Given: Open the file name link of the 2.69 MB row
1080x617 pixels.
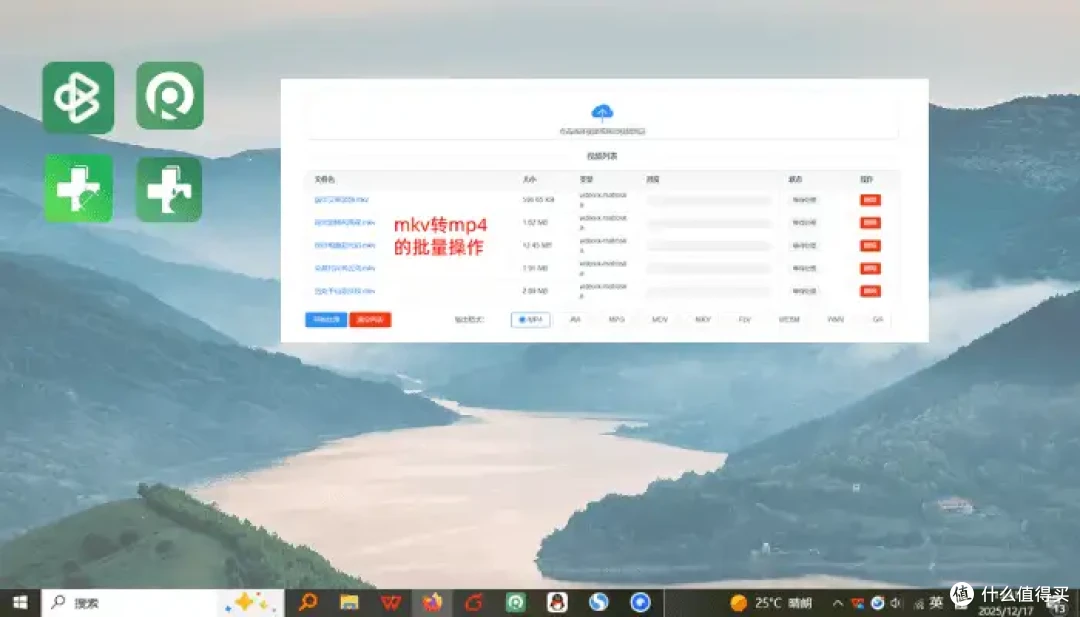Looking at the screenshot, I should coord(344,291).
